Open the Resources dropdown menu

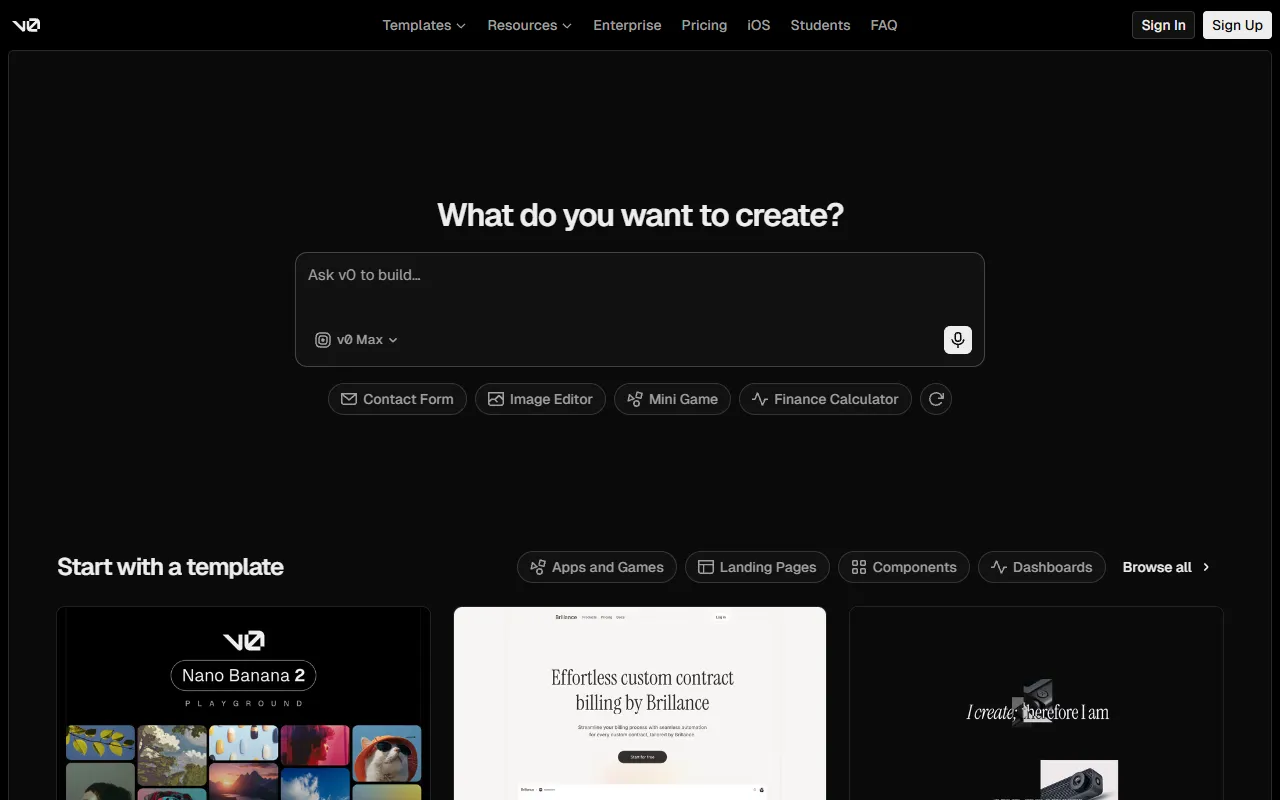point(529,25)
